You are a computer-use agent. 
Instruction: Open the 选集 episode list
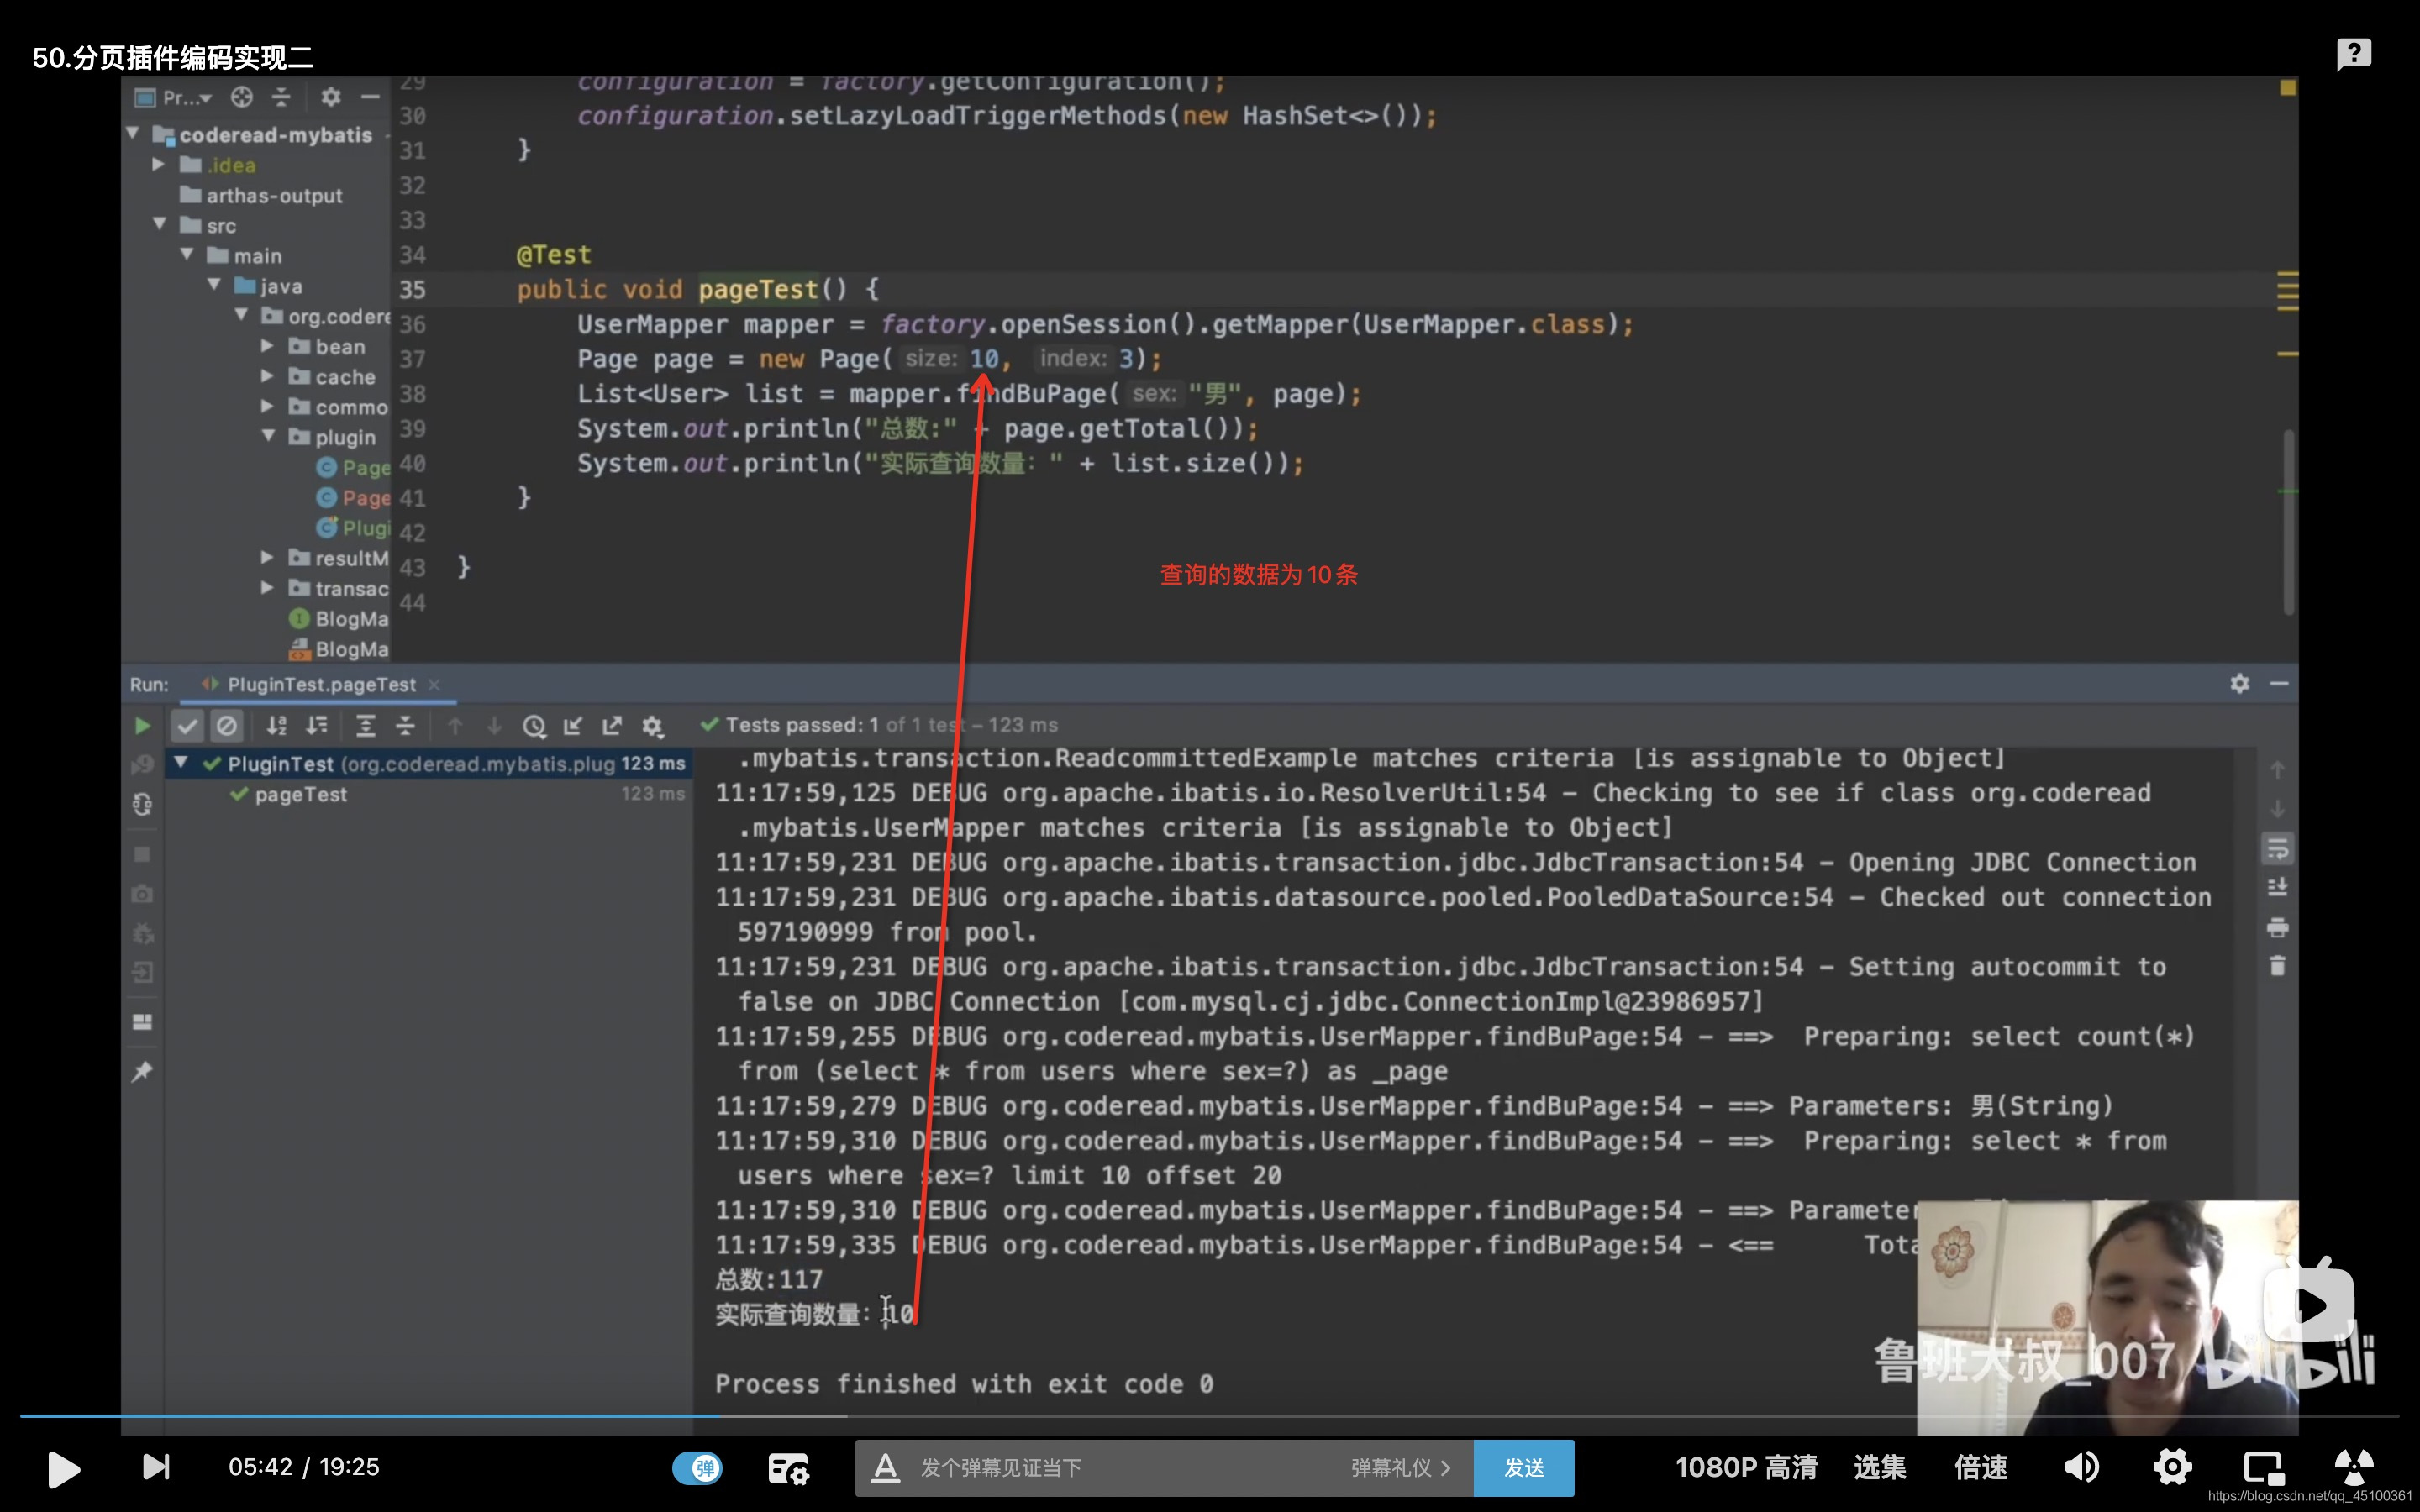click(x=1880, y=1468)
